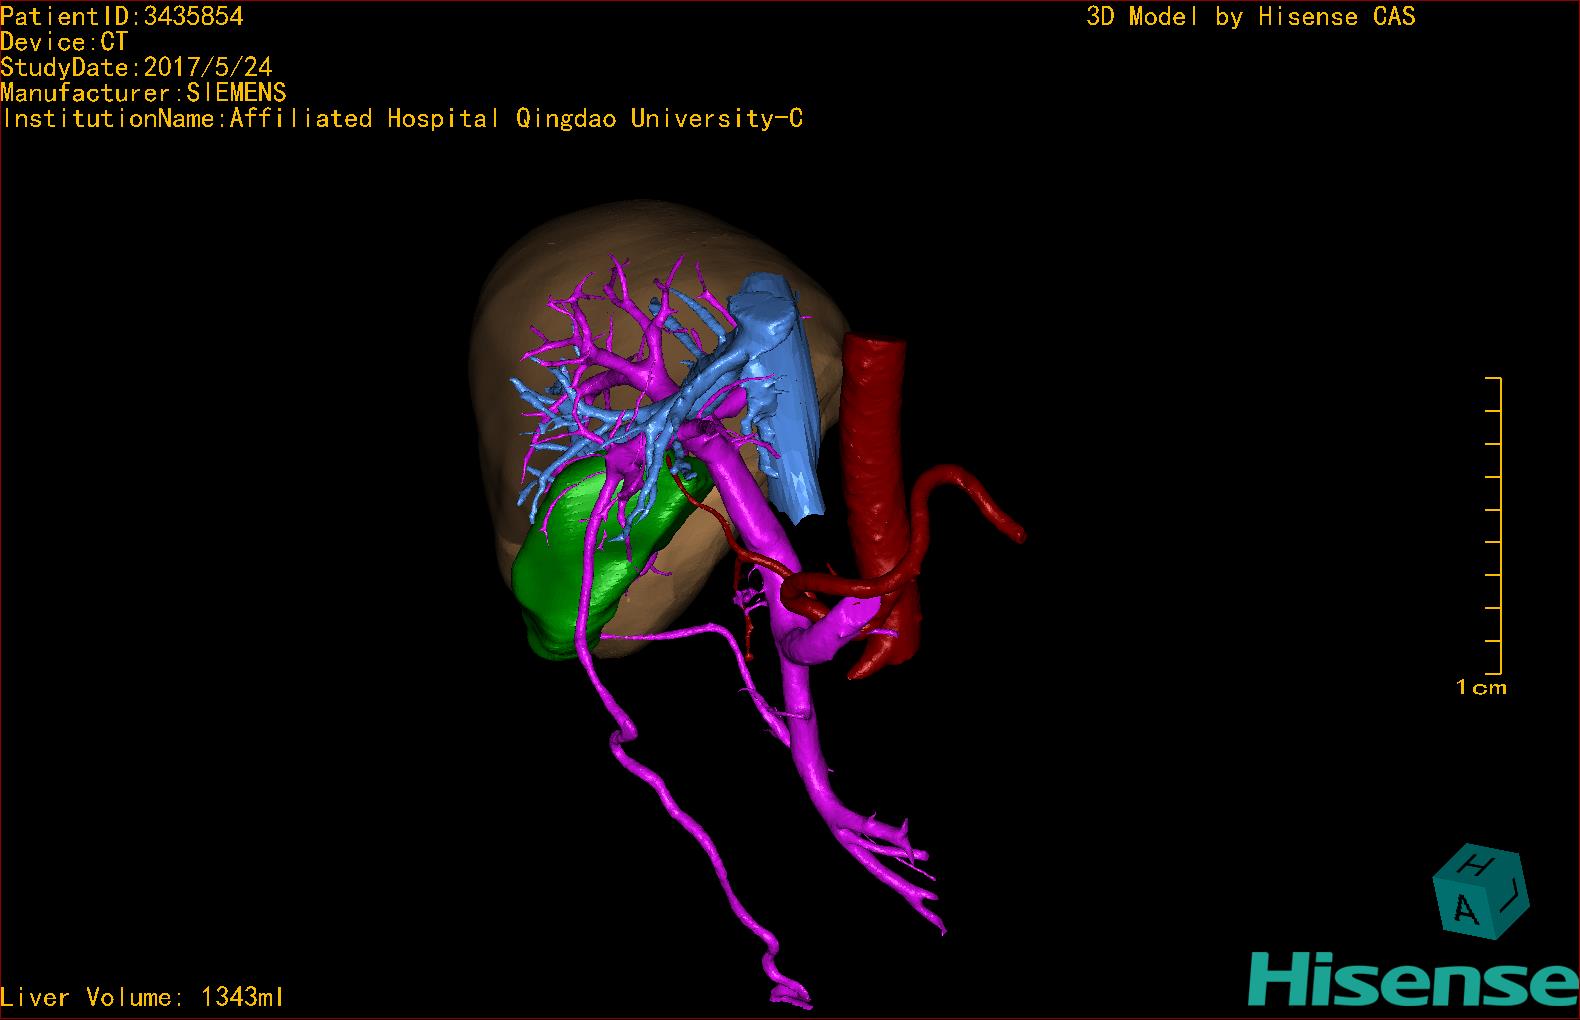The width and height of the screenshot is (1580, 1020).
Task: Click the 1cm scale label
Action: pos(1481,687)
